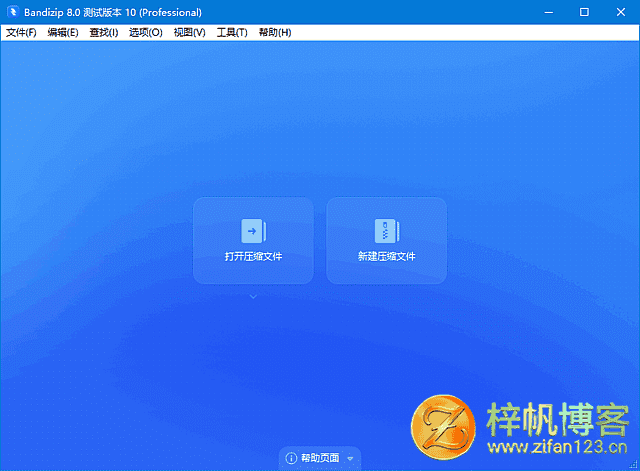
Task: Click the Bandizip app icon in title bar
Action: click(13, 12)
